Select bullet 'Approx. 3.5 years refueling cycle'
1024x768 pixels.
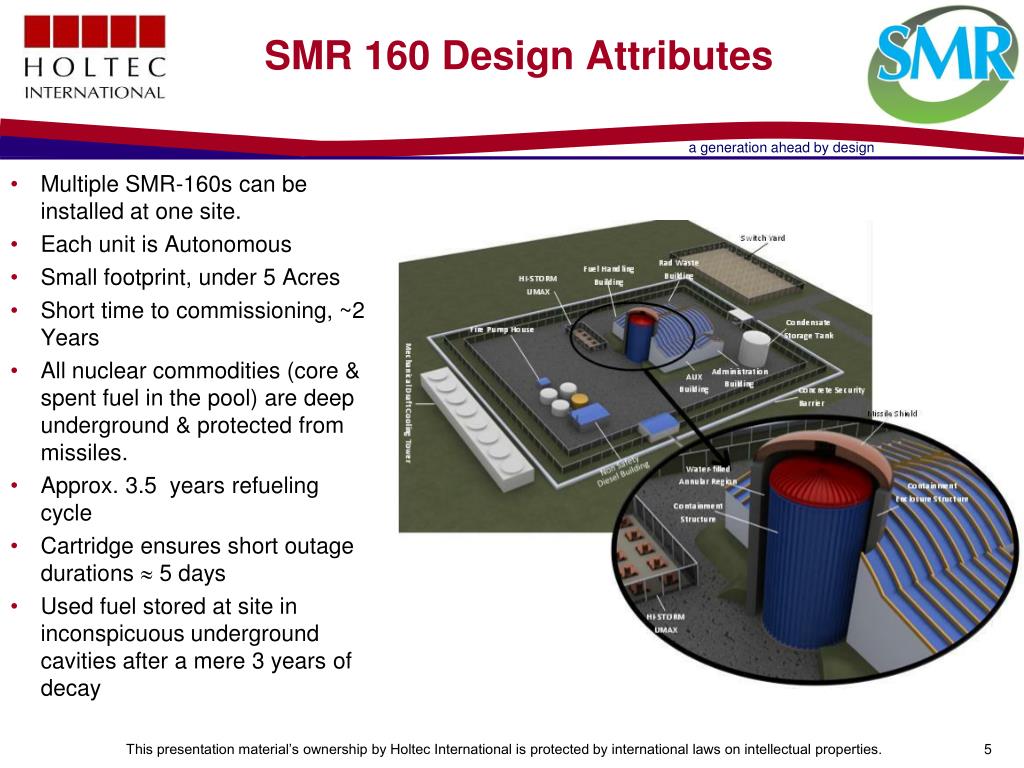180,499
